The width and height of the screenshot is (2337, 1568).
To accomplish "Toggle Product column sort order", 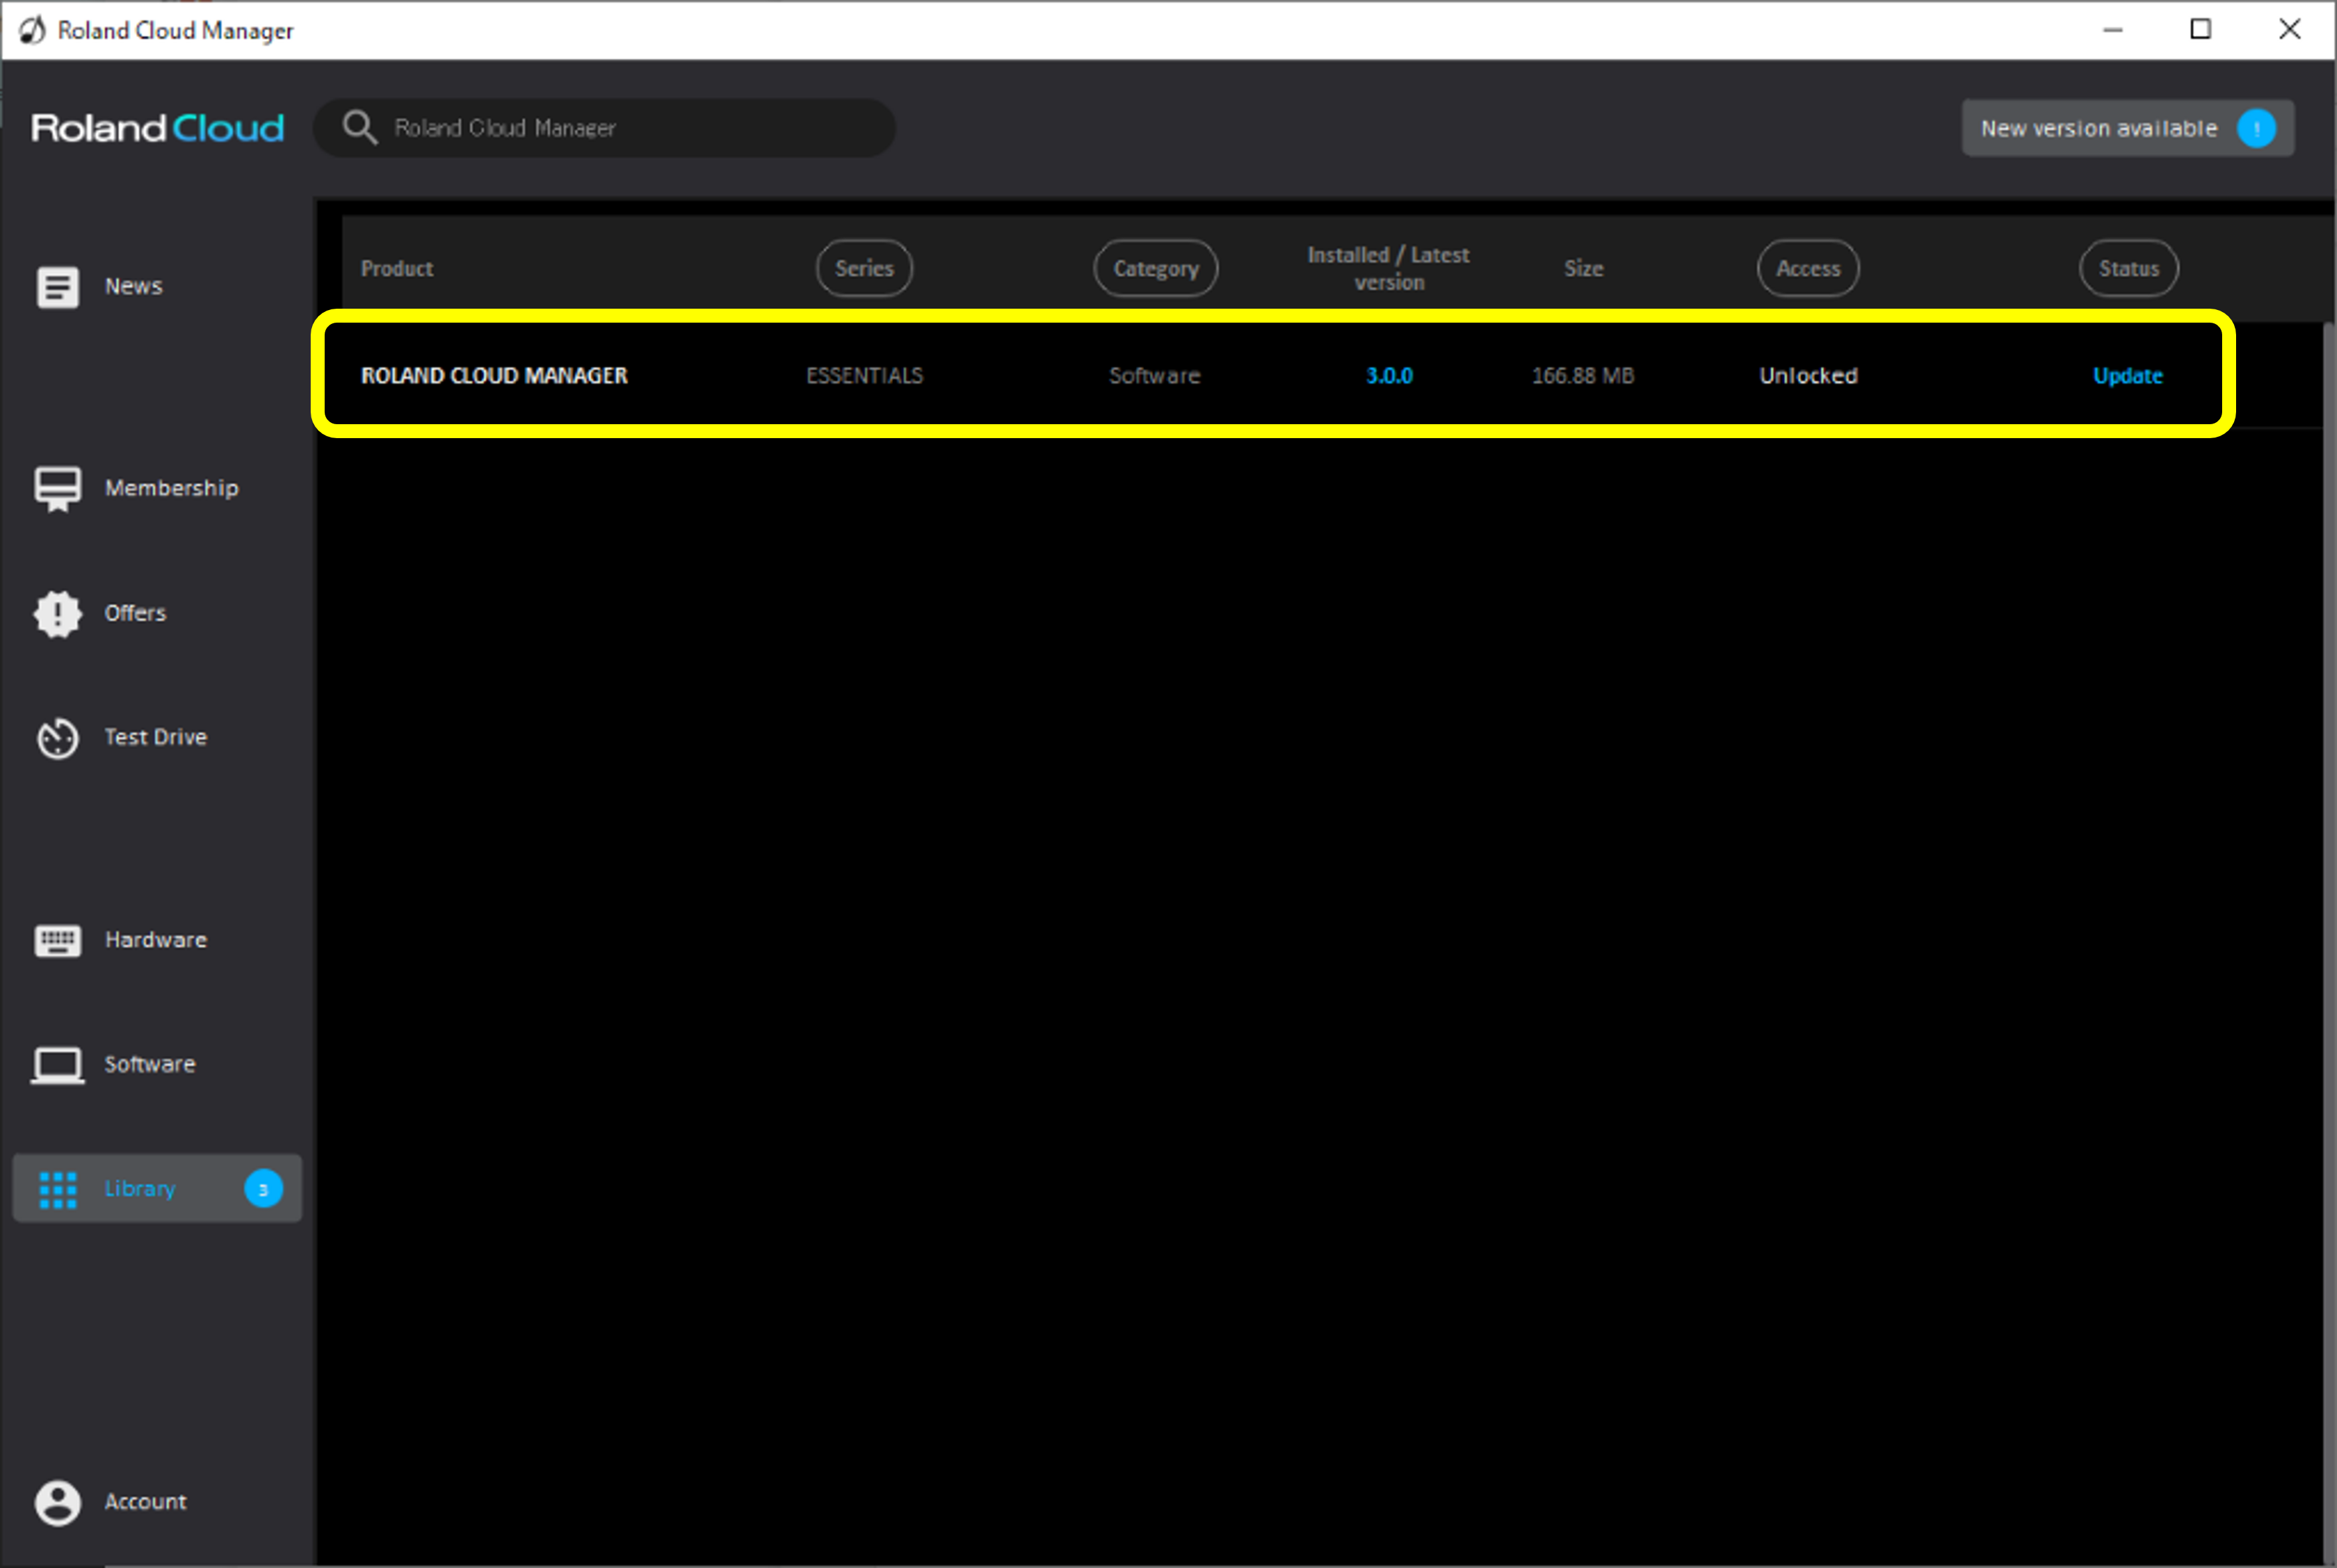I will (394, 268).
